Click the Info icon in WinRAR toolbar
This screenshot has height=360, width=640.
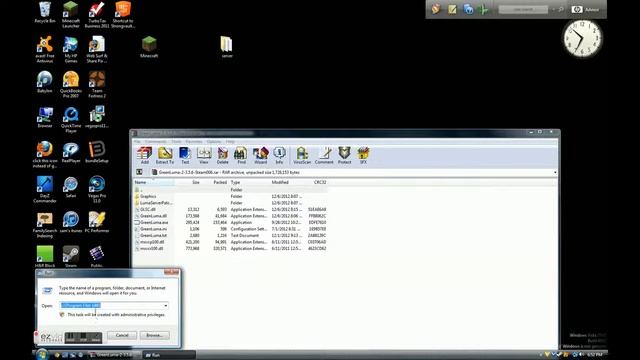(x=279, y=156)
